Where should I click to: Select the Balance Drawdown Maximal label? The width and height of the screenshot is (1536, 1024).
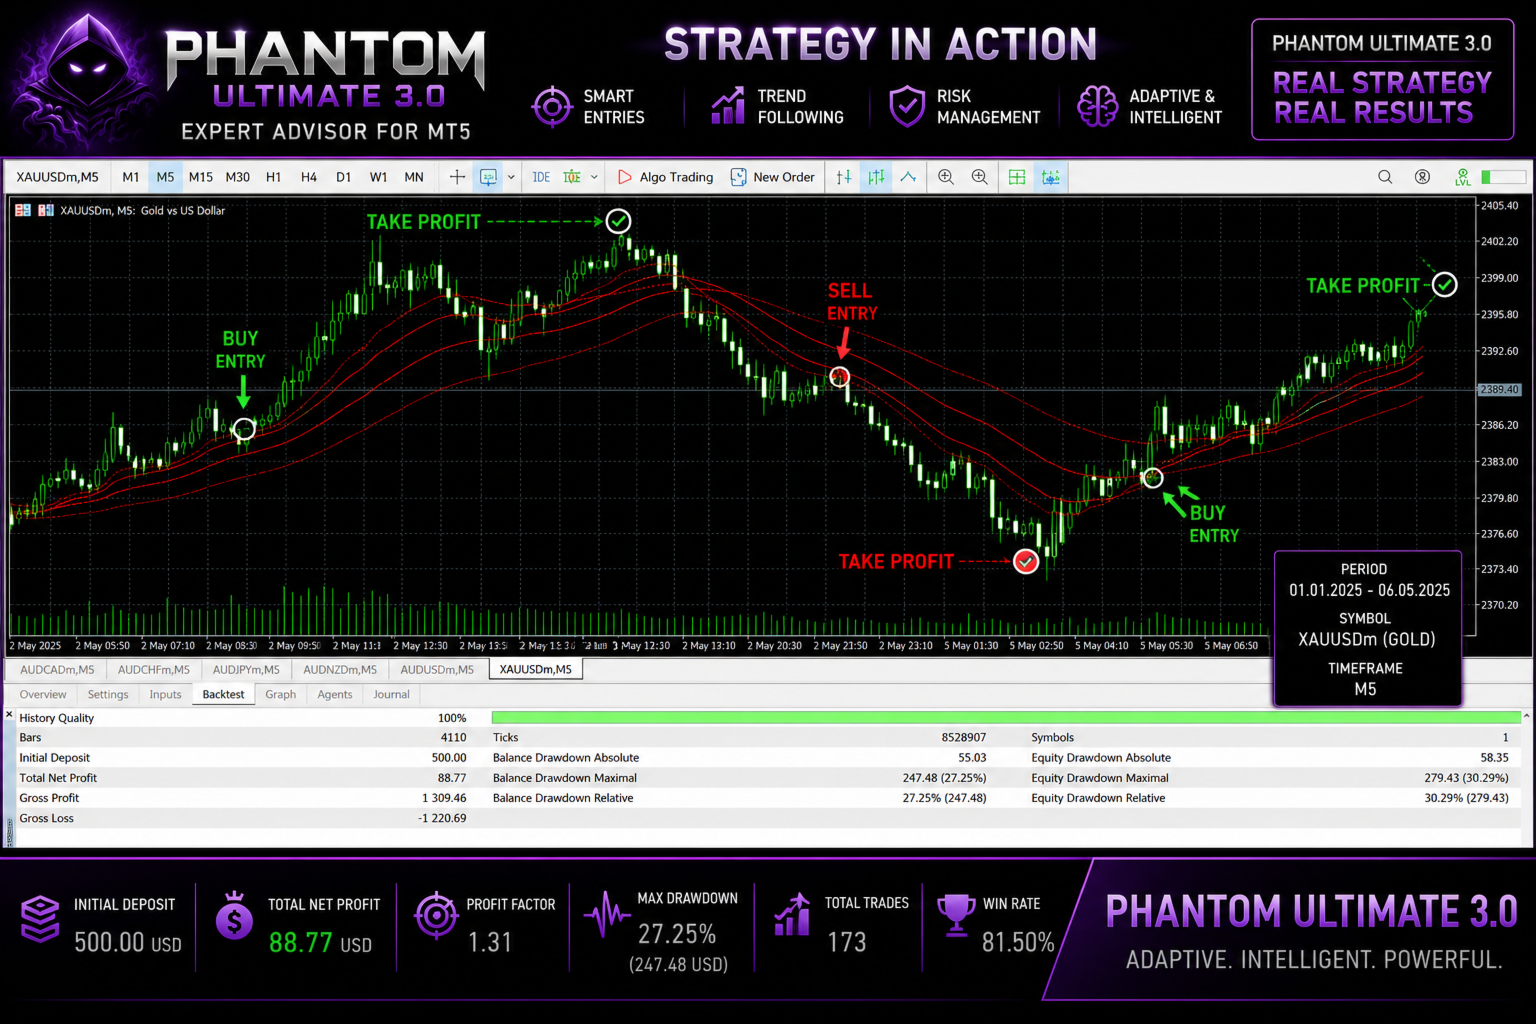[x=565, y=778]
